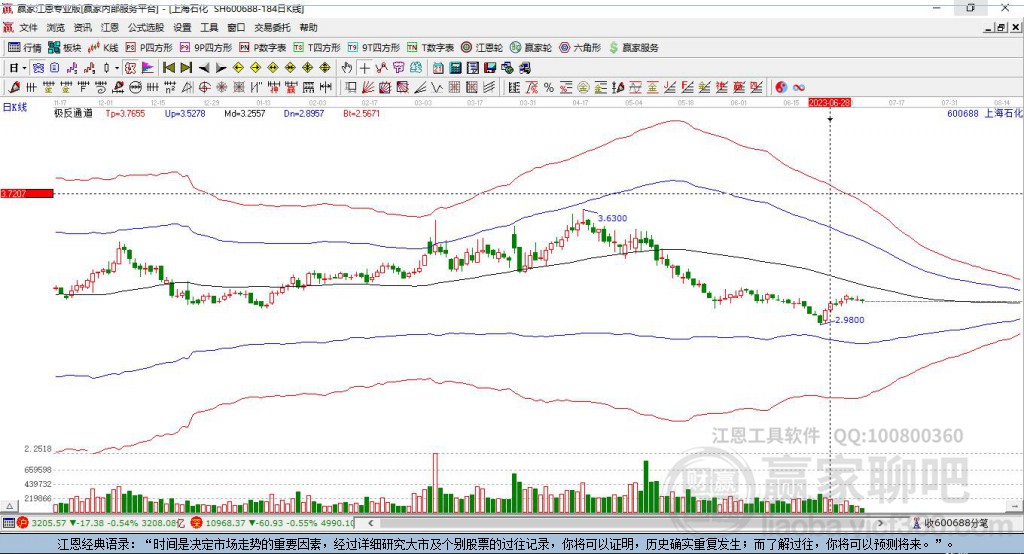1024x554 pixels.
Task: Click the 600688 上海石化 stock label
Action: pos(985,113)
